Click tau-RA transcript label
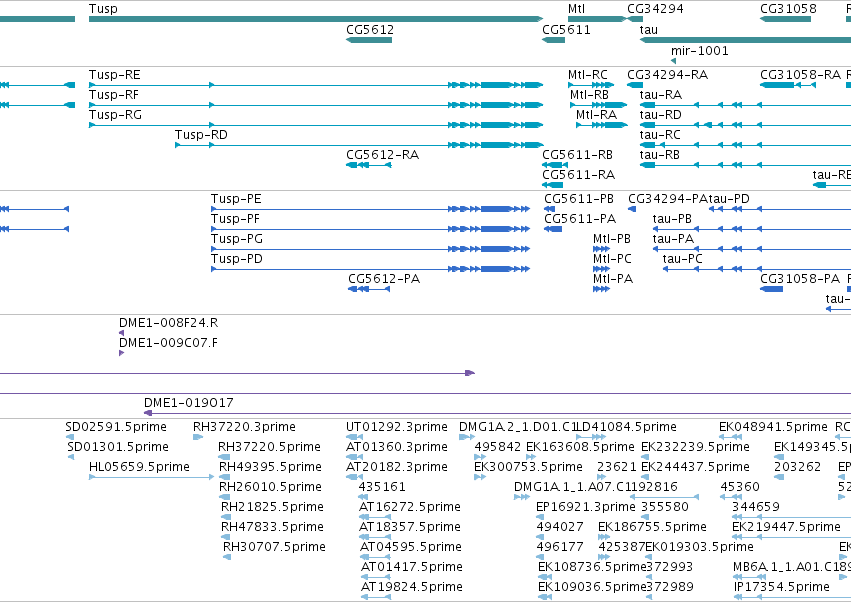 pyautogui.click(x=661, y=95)
